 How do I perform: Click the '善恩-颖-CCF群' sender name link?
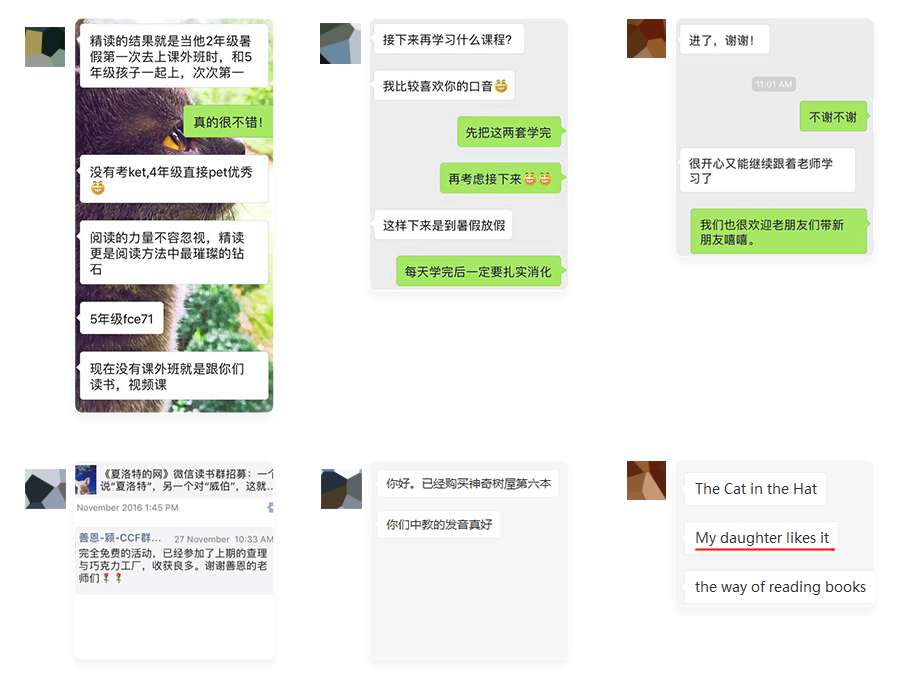120,538
